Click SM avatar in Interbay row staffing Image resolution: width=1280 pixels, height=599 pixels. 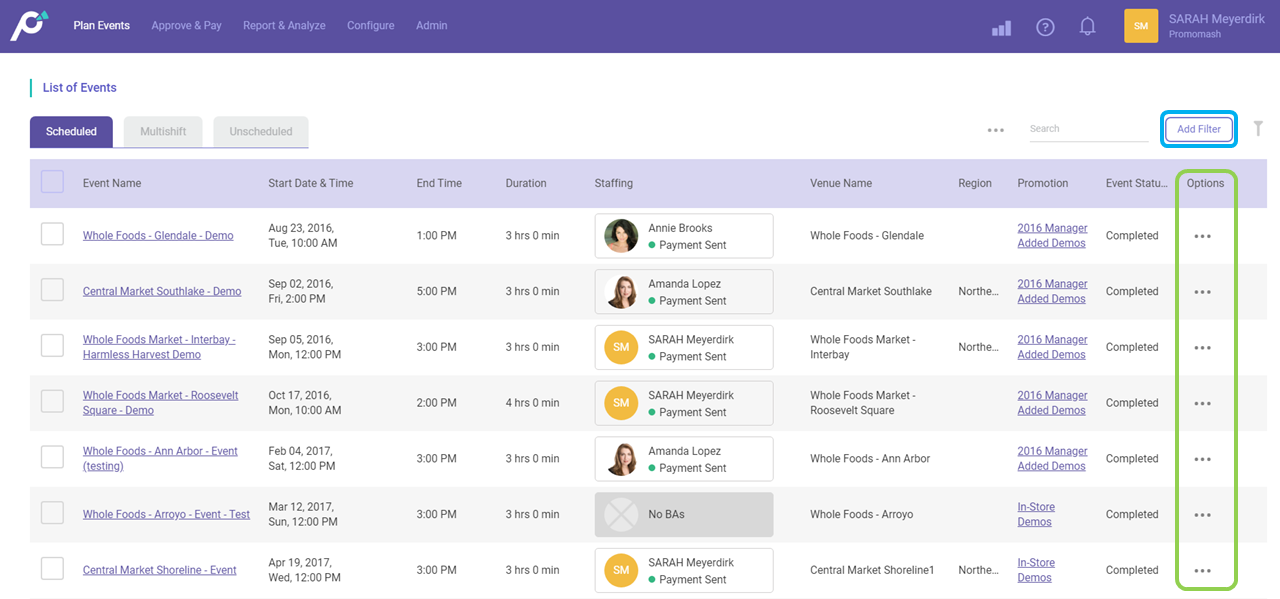tap(621, 347)
